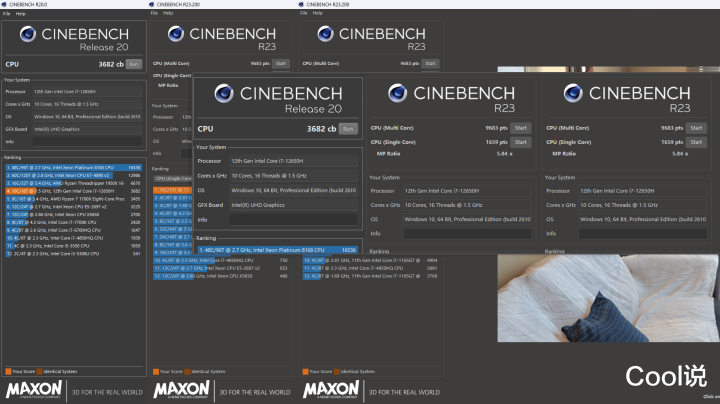
Task: Open File menu in rightmost Cinebench R23 window
Action: pyautogui.click(x=304, y=13)
